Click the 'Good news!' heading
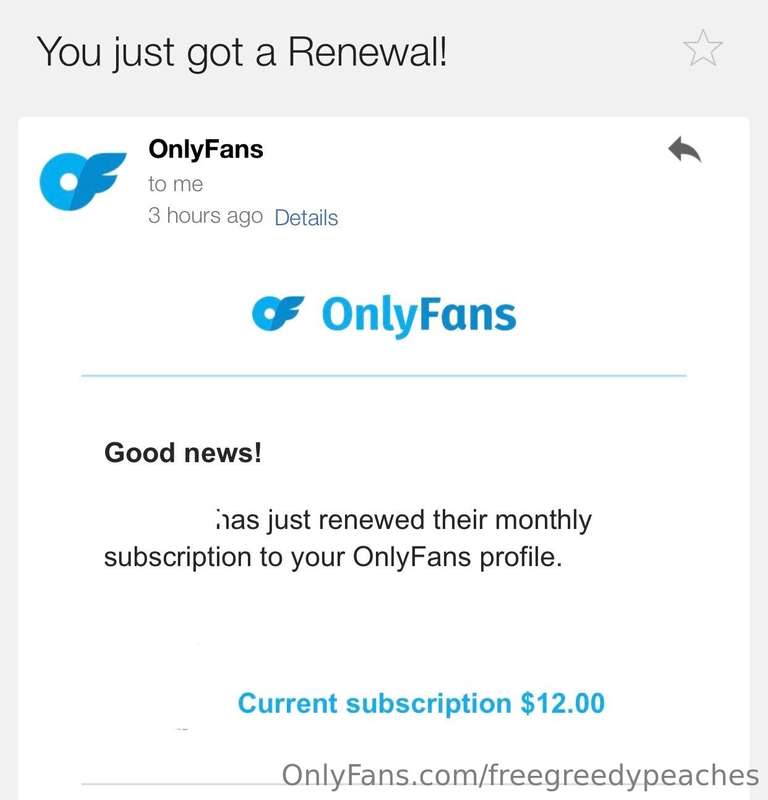 click(183, 453)
